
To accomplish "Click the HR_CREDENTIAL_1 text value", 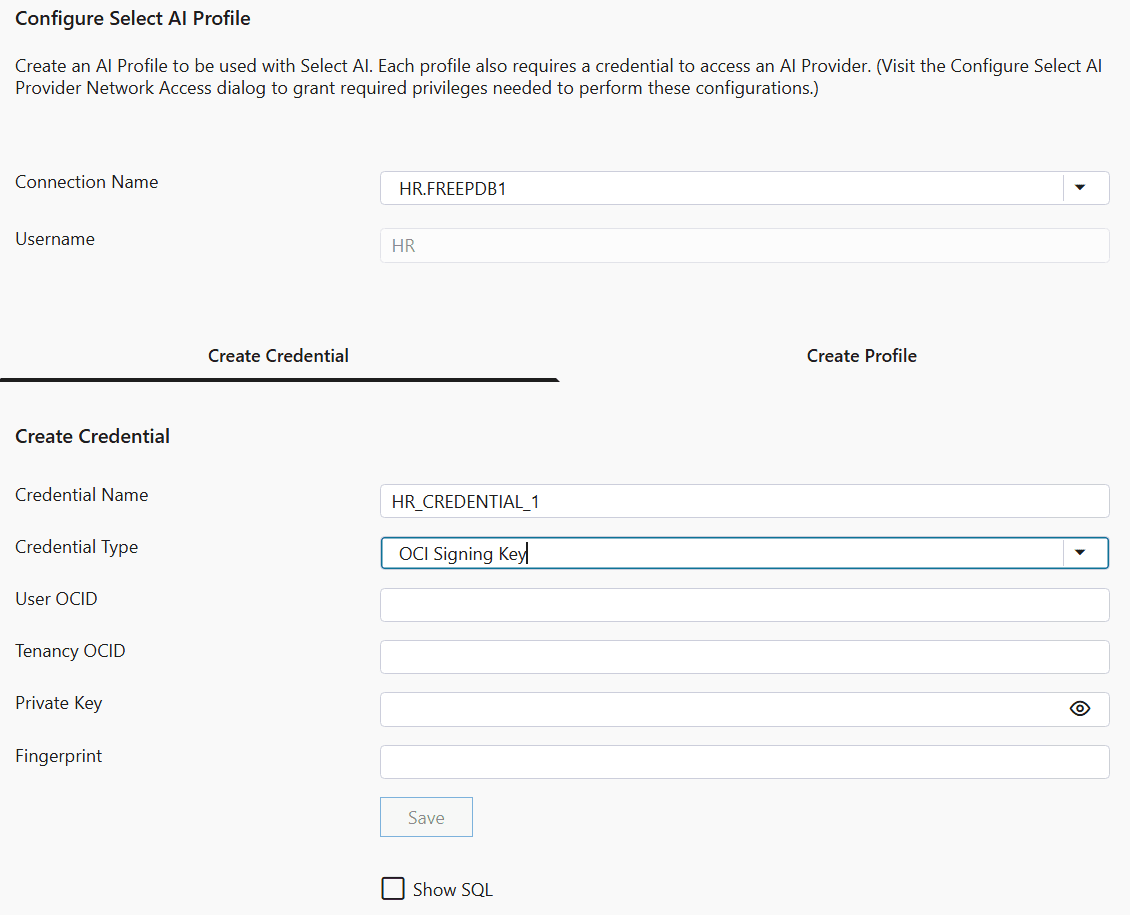I will click(x=469, y=500).
